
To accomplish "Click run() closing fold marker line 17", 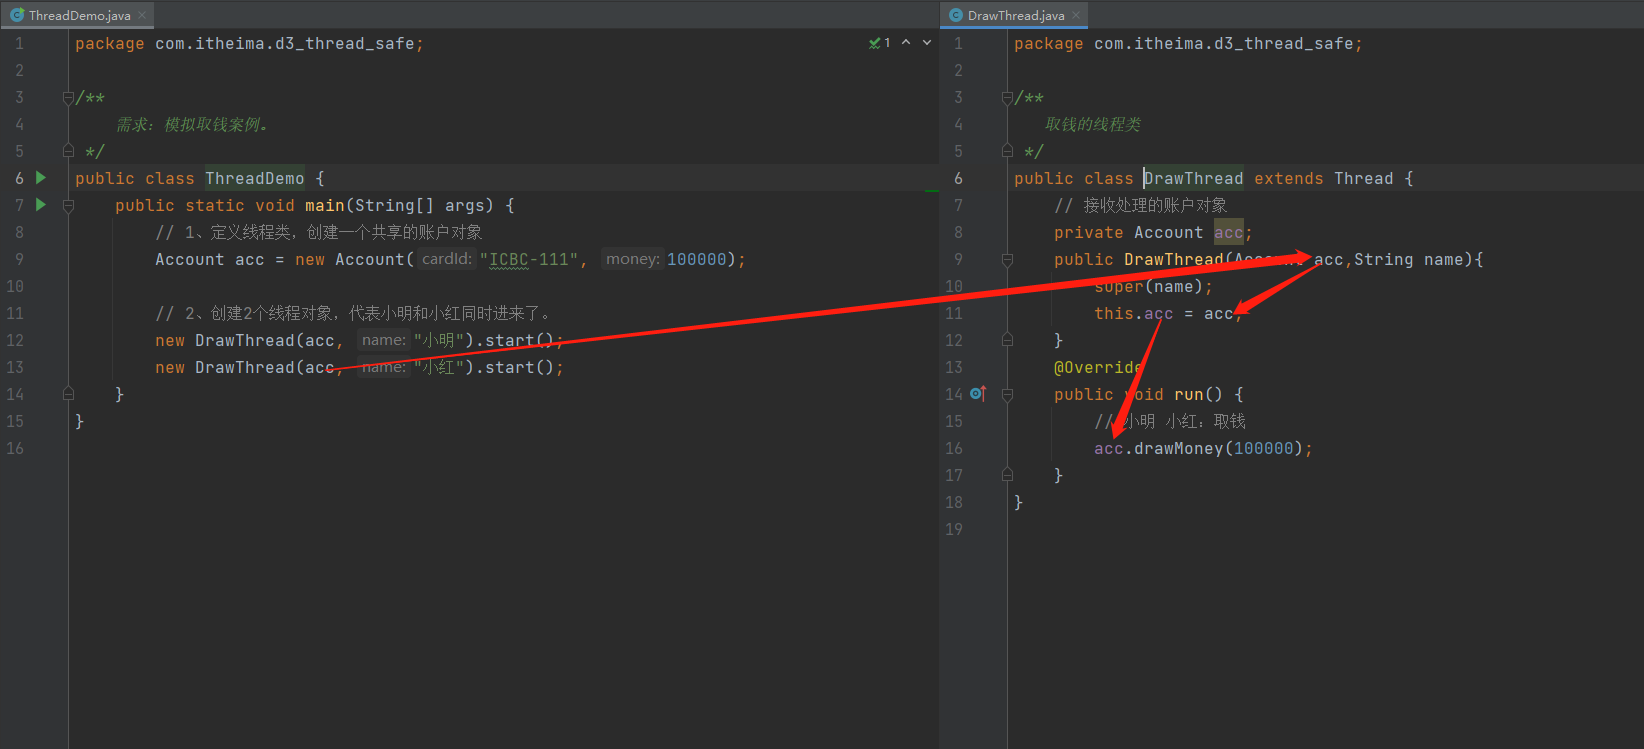I will pos(1007,475).
